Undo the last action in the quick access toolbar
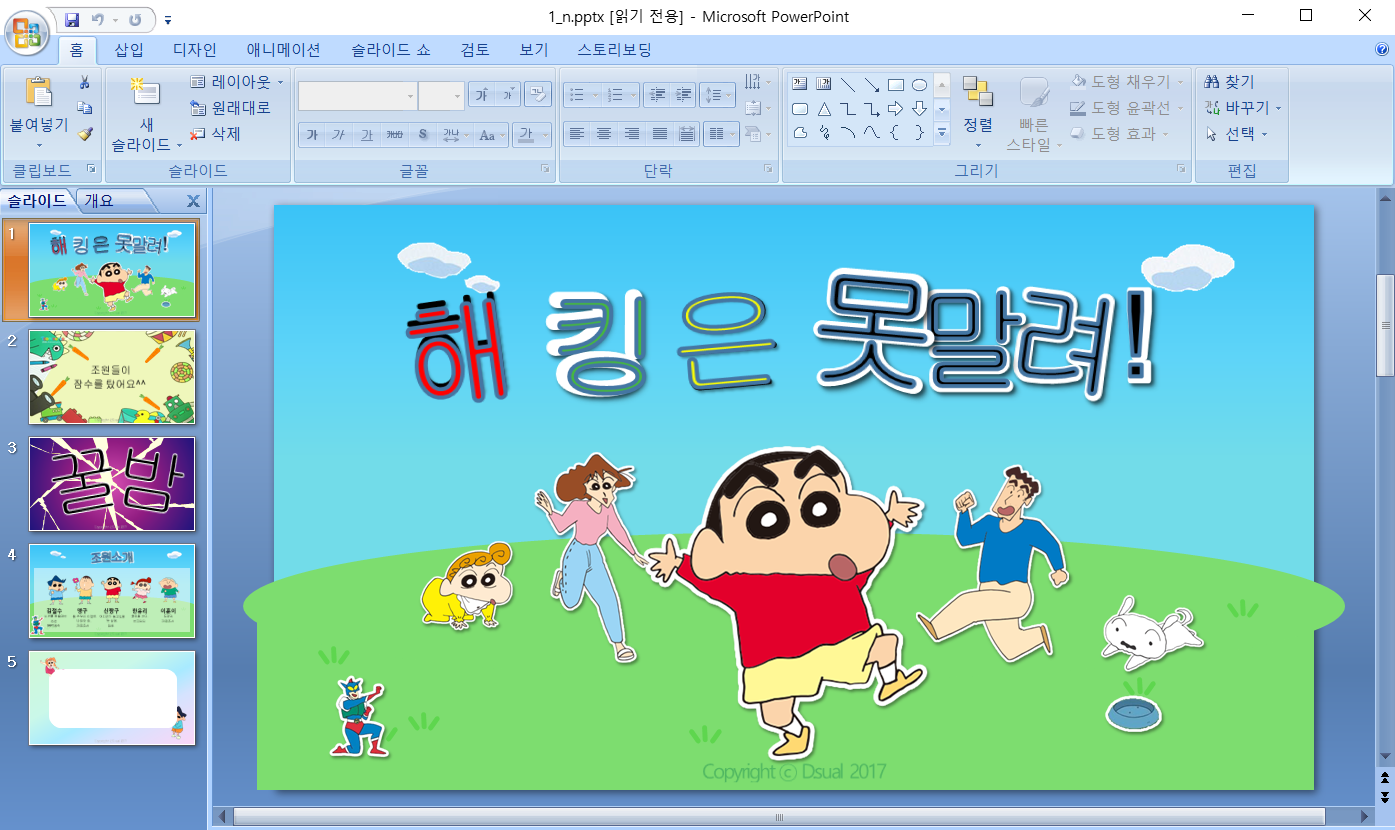Image resolution: width=1395 pixels, height=830 pixels. pyautogui.click(x=97, y=18)
